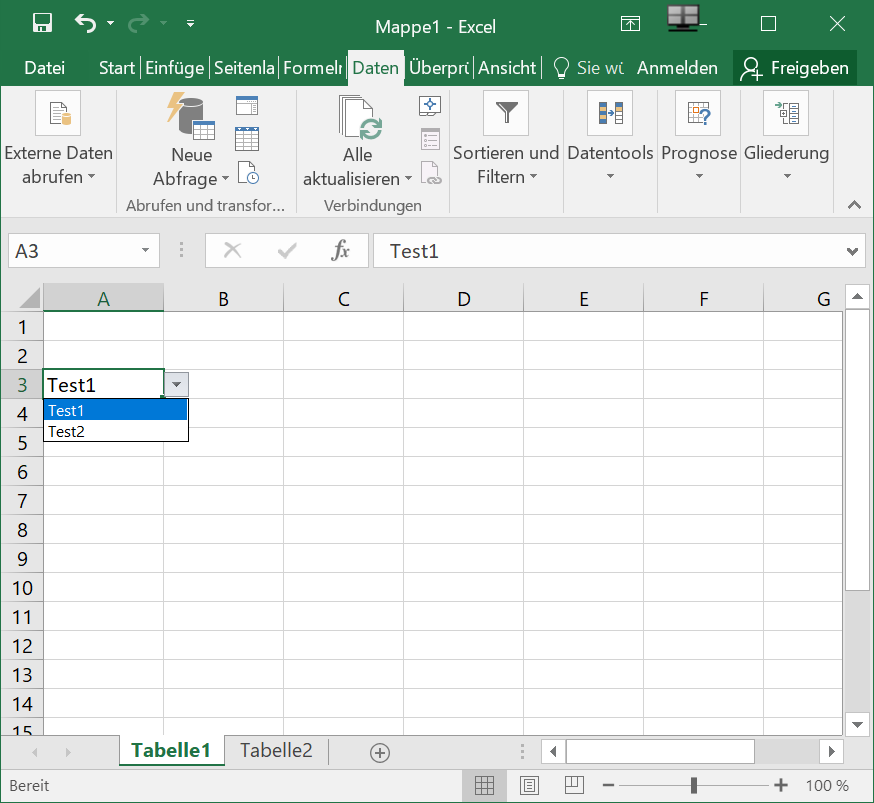The width and height of the screenshot is (874, 803).
Task: Click the fx Insert Function icon
Action: pyautogui.click(x=340, y=250)
